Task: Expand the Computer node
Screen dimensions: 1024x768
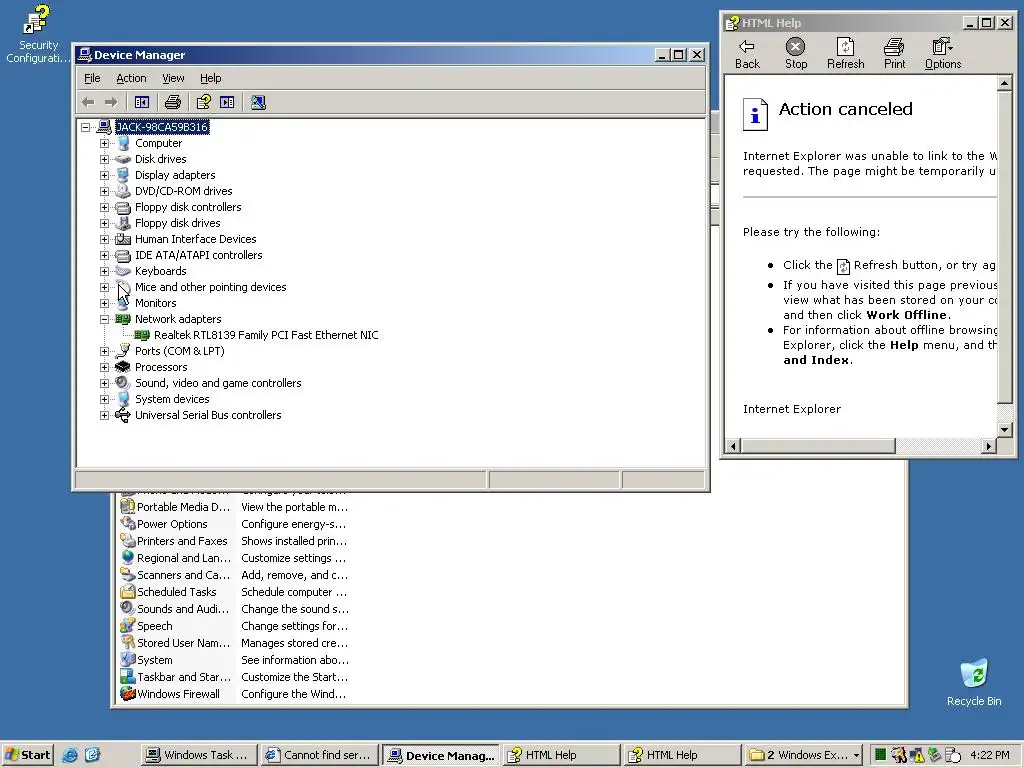Action: tap(104, 143)
